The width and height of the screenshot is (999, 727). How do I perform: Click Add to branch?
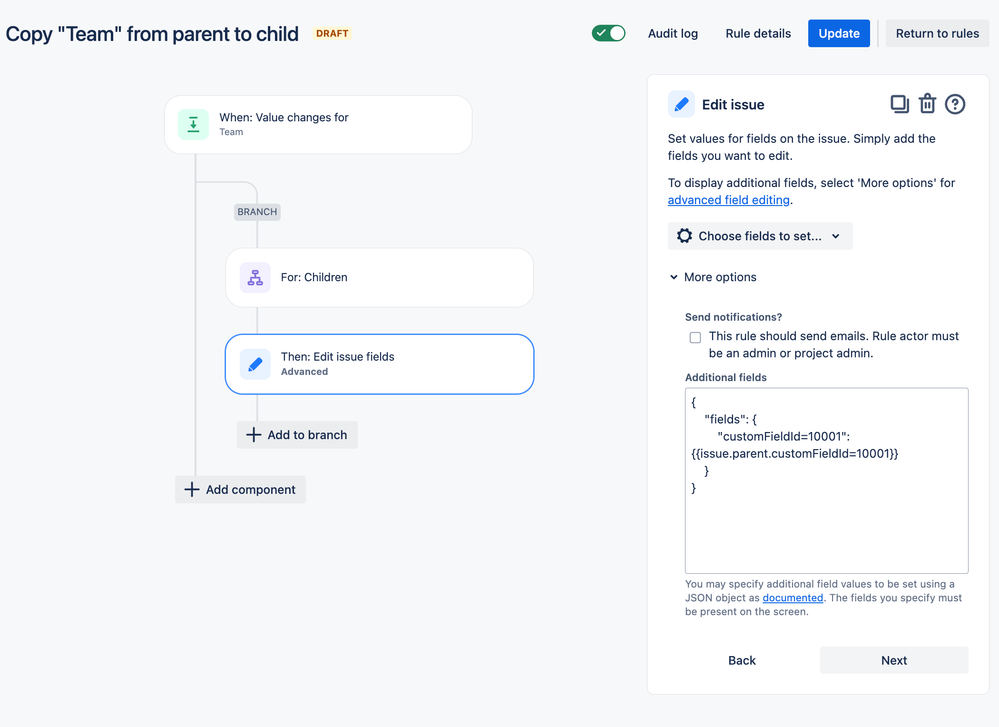coord(297,435)
